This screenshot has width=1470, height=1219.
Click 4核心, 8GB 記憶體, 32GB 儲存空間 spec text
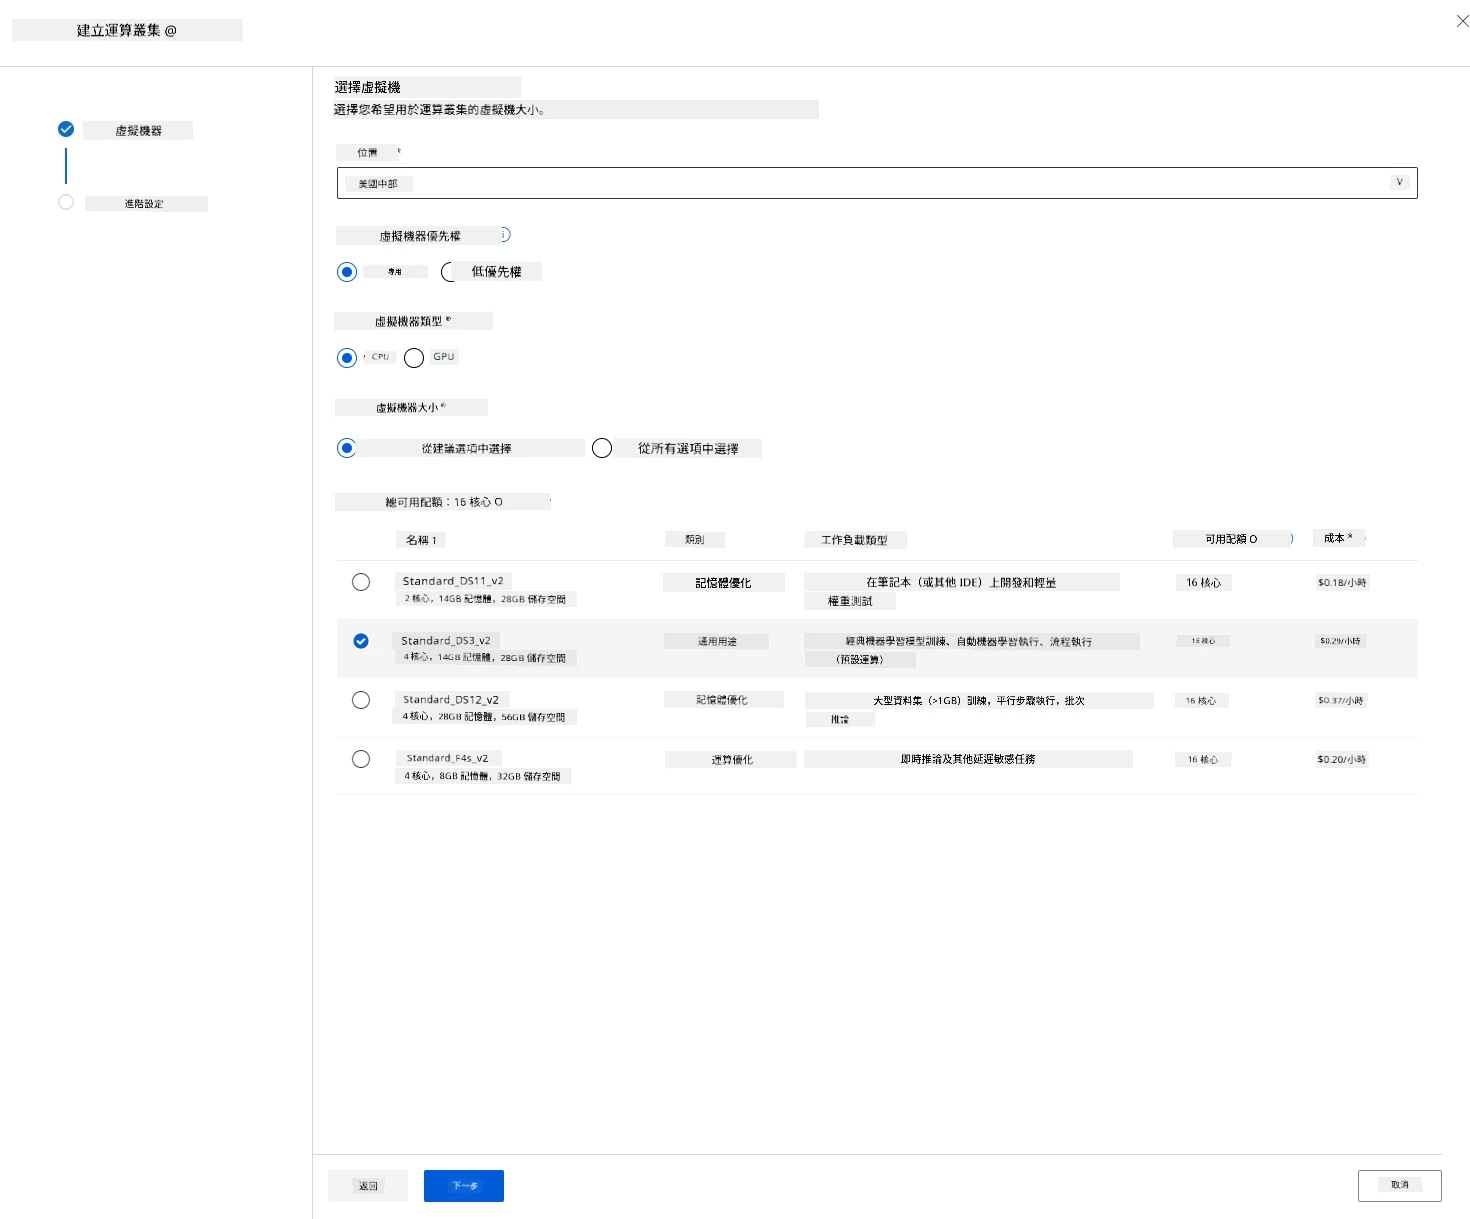tap(482, 776)
